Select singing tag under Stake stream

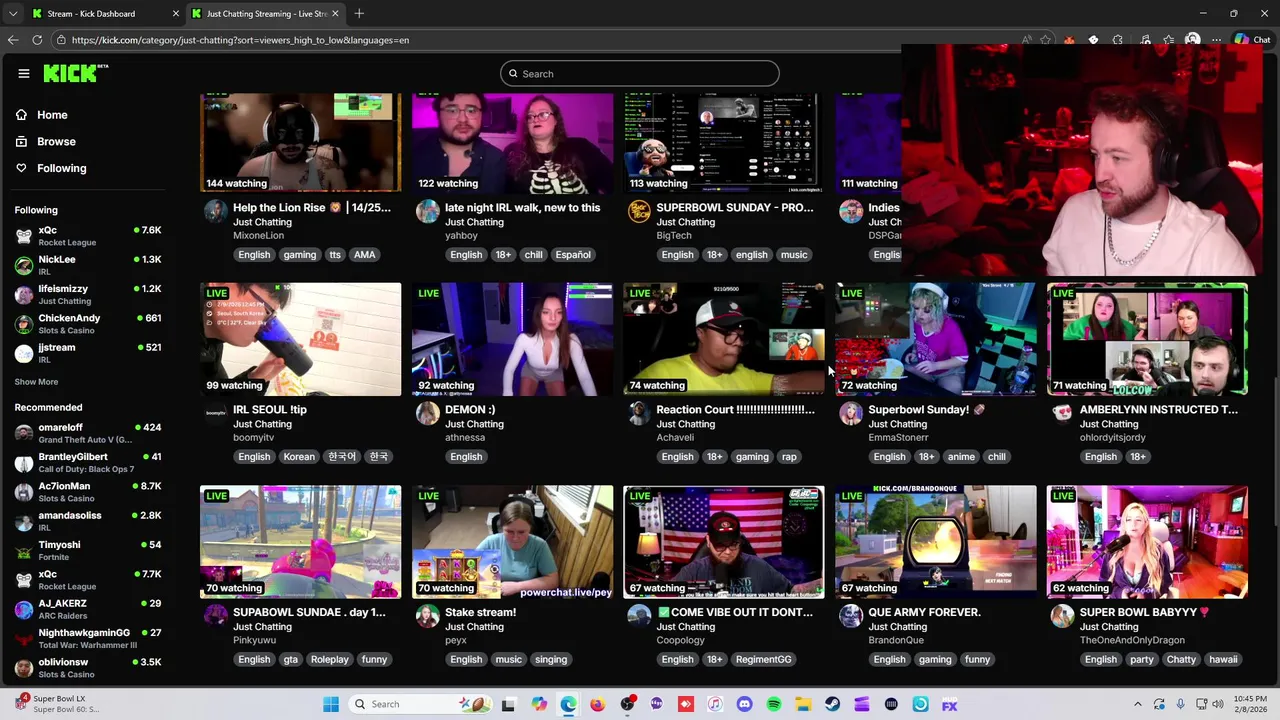551,660
